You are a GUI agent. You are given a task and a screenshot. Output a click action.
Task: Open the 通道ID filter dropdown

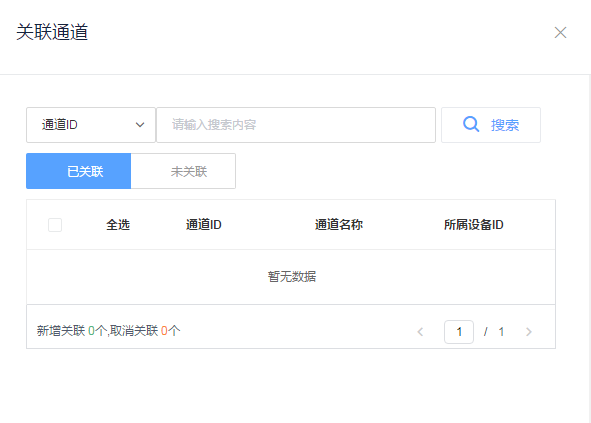[91, 125]
